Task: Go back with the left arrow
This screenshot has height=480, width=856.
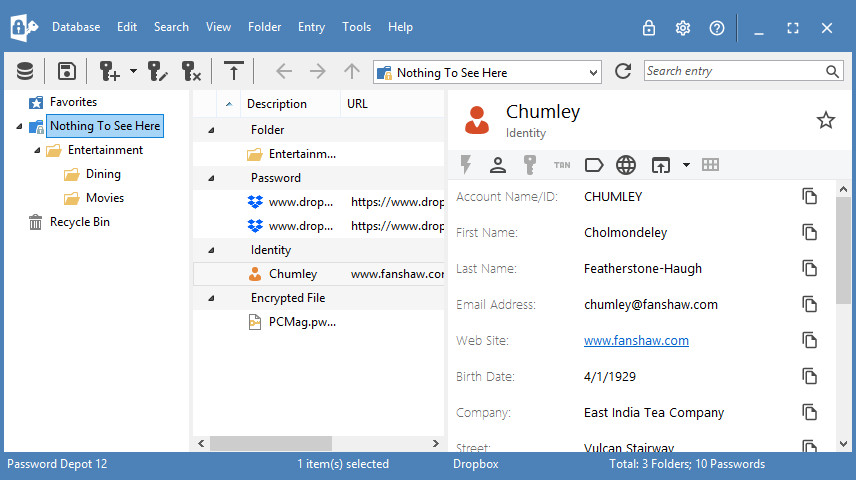Action: pos(284,72)
